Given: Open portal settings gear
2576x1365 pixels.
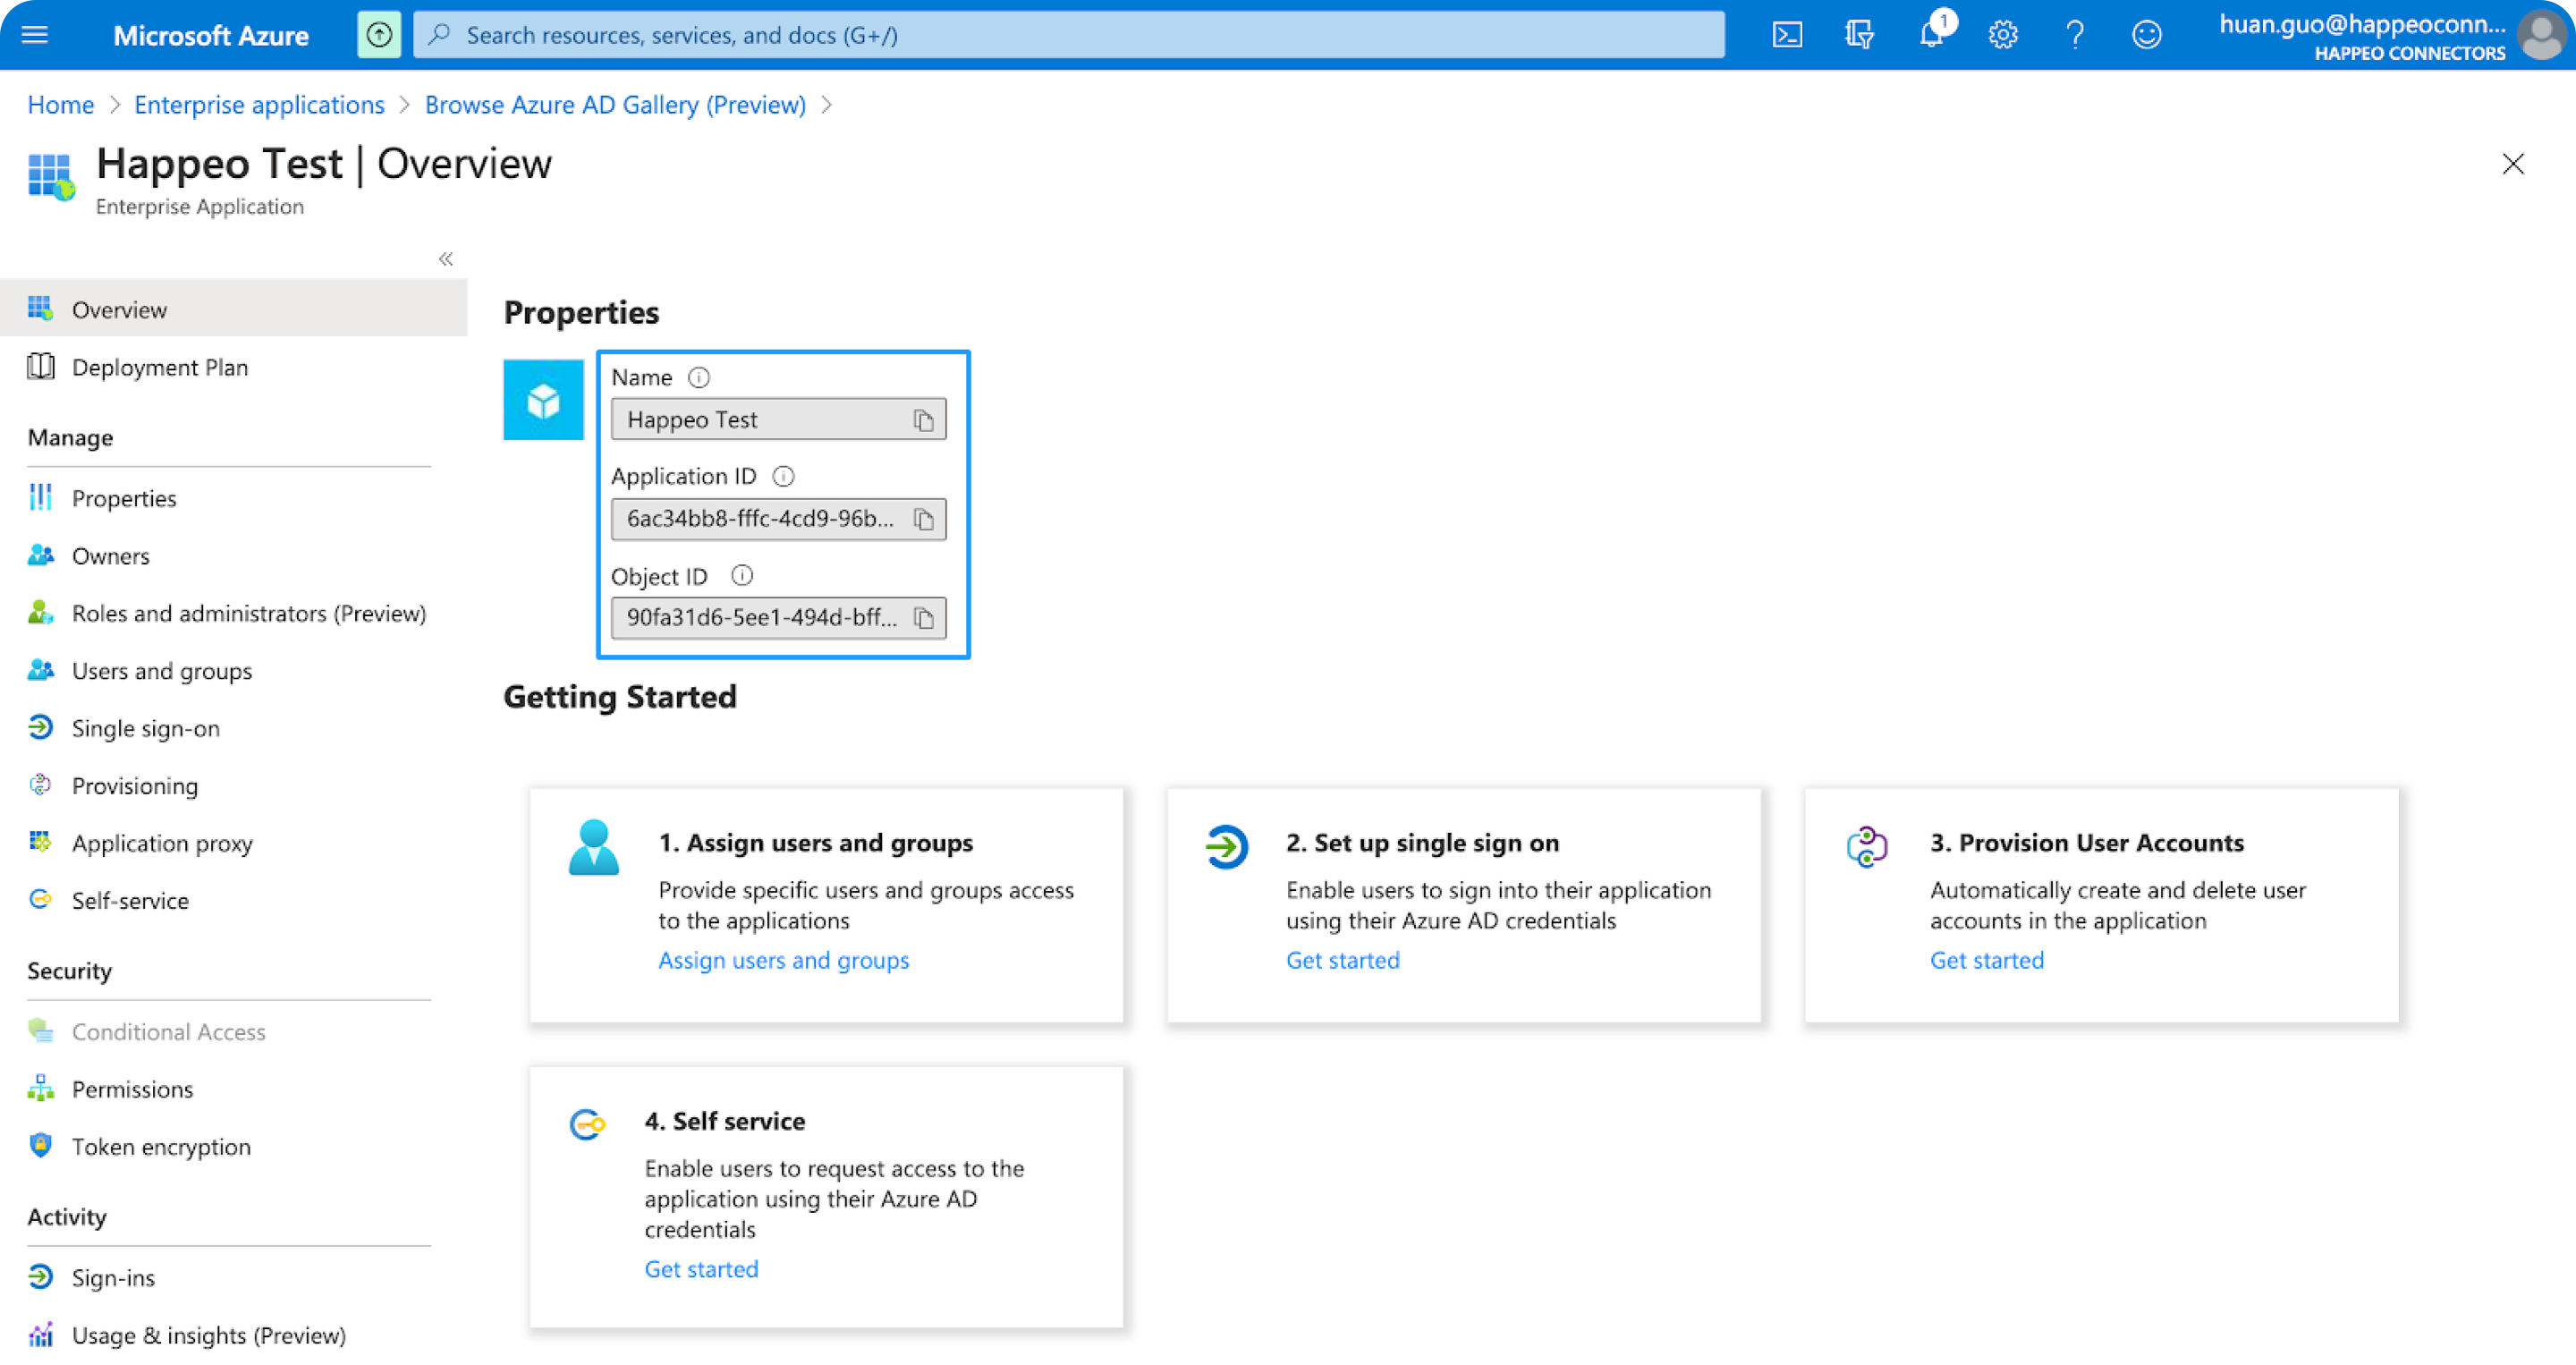Looking at the screenshot, I should click(2003, 35).
